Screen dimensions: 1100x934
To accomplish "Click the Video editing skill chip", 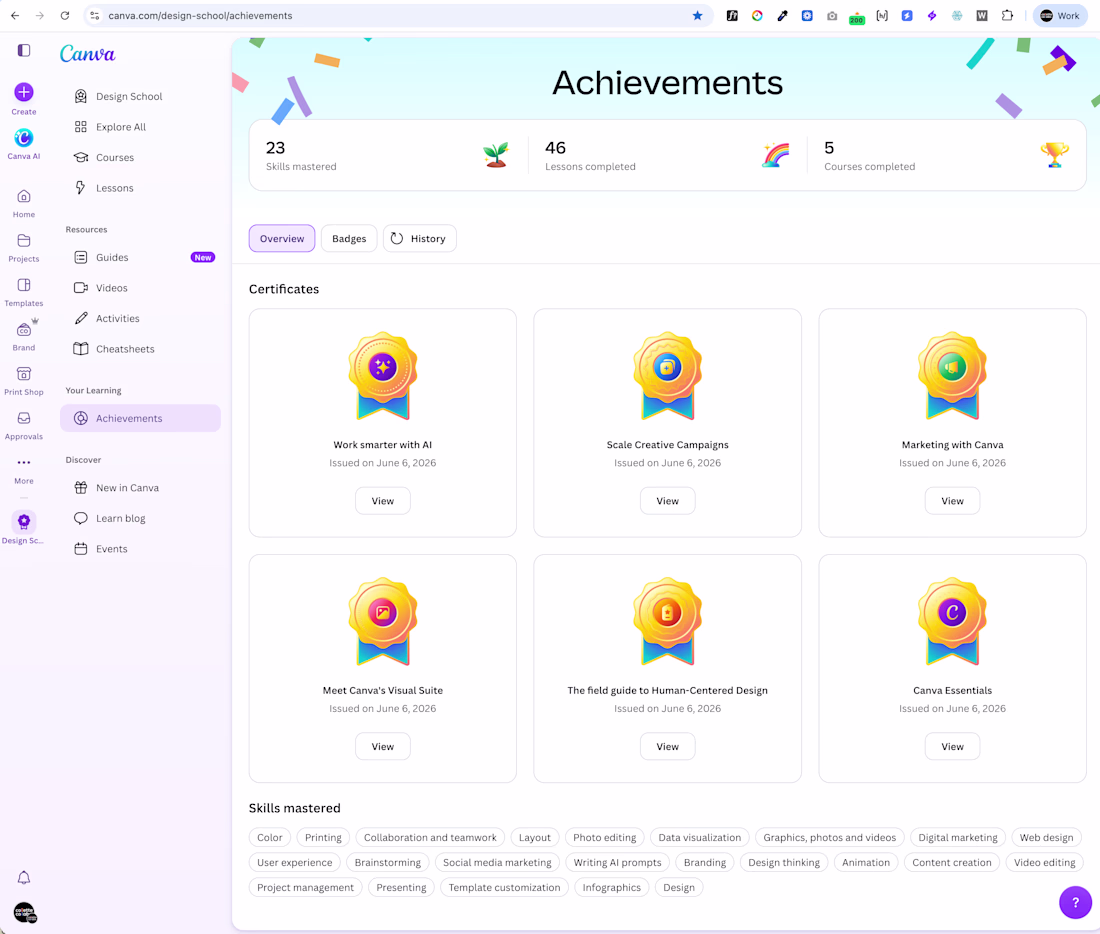I will pyautogui.click(x=1045, y=862).
